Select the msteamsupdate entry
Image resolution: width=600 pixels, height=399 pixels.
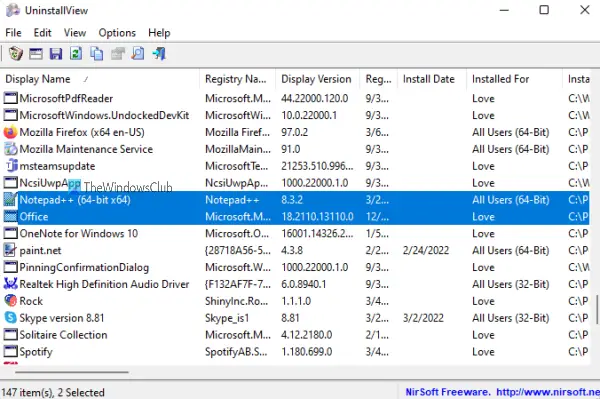[x=57, y=166]
